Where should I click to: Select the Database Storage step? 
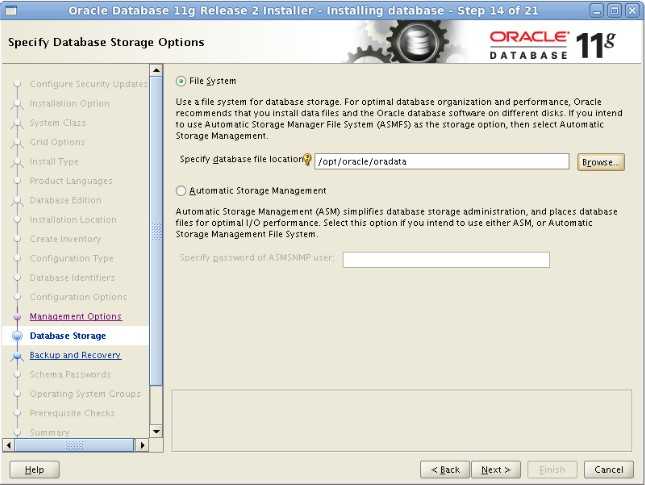pos(68,336)
